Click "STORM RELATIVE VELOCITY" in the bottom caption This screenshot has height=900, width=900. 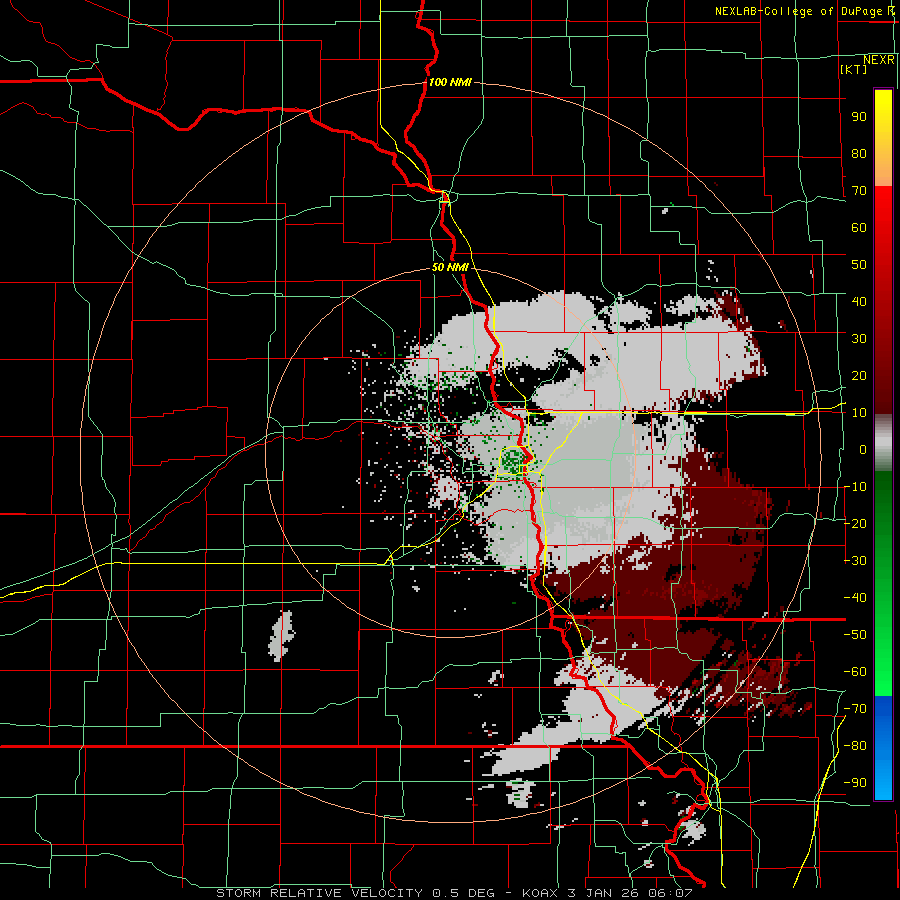pos(319,893)
